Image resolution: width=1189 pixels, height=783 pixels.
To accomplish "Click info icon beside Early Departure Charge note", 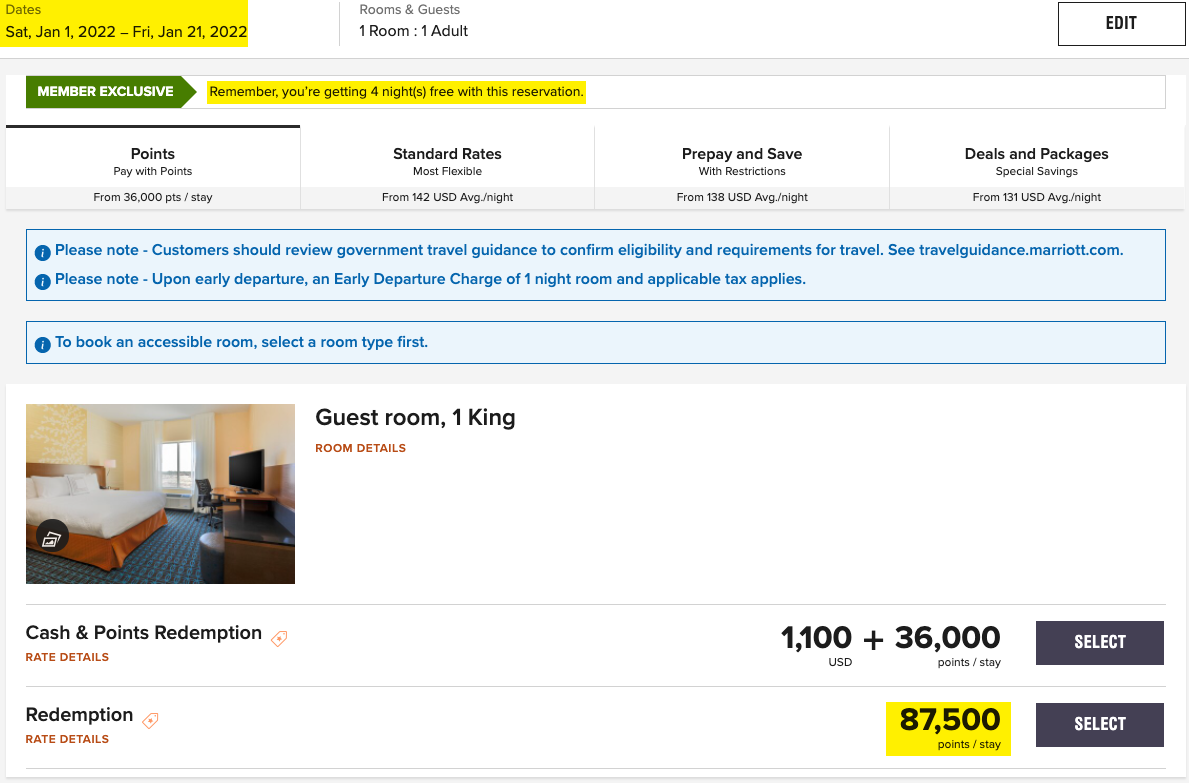I will tap(42, 281).
